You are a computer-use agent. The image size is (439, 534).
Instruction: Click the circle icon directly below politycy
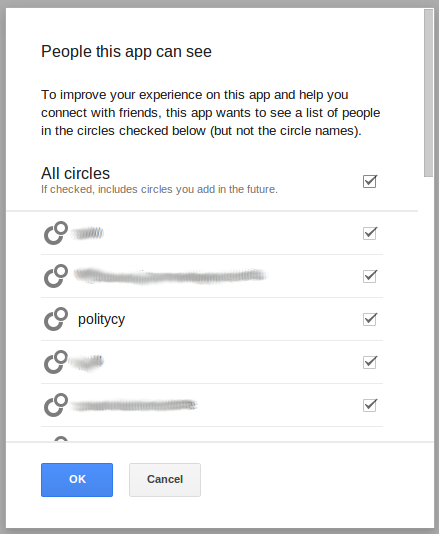tap(56, 362)
